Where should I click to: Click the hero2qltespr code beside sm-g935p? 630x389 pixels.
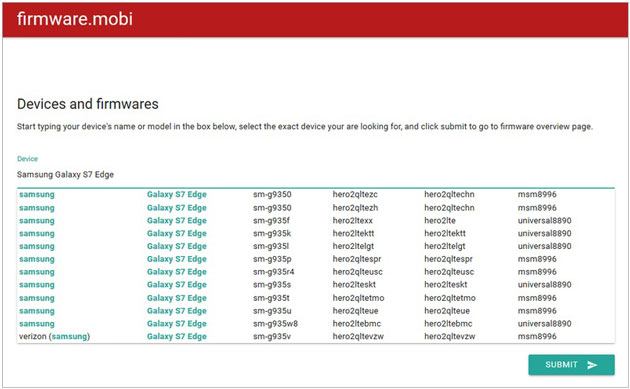click(x=357, y=259)
